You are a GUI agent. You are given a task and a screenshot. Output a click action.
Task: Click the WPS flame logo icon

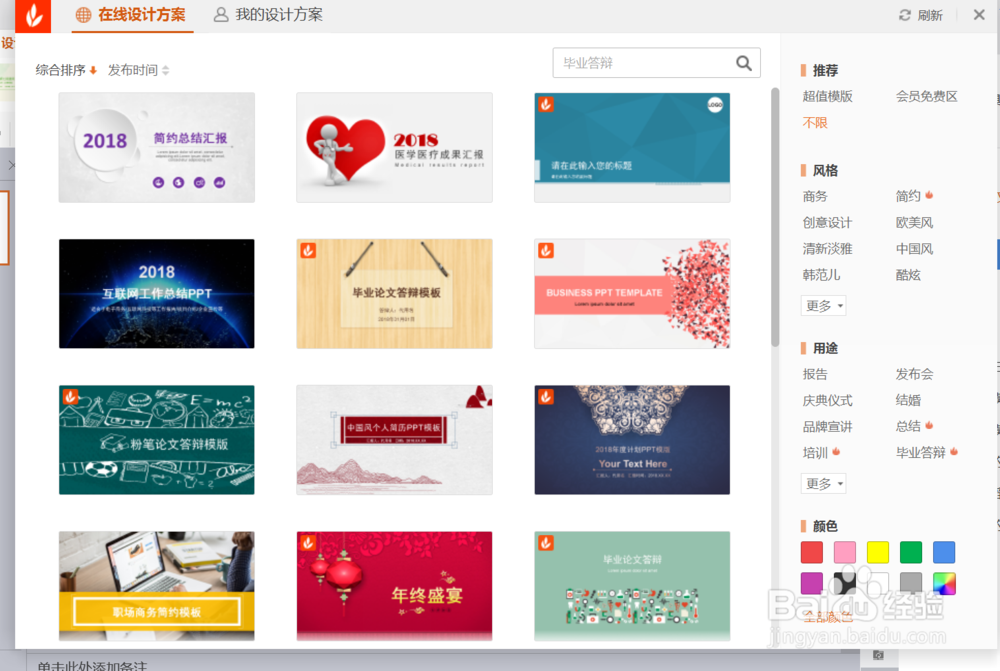[33, 15]
